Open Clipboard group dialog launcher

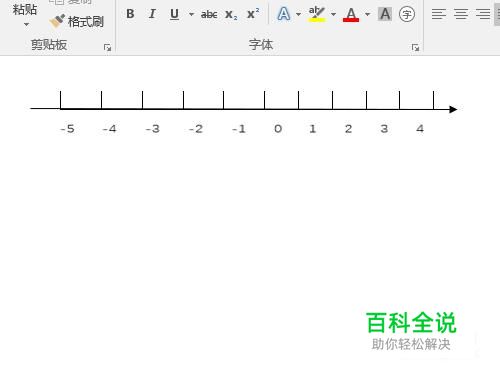pyautogui.click(x=107, y=47)
